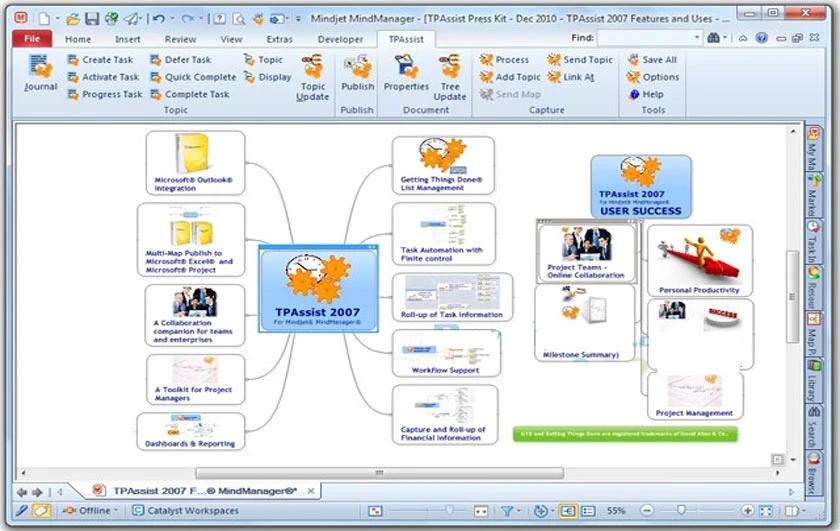The height and width of the screenshot is (531, 840).
Task: Click Catalyst Workspaces in status bar
Action: (185, 511)
